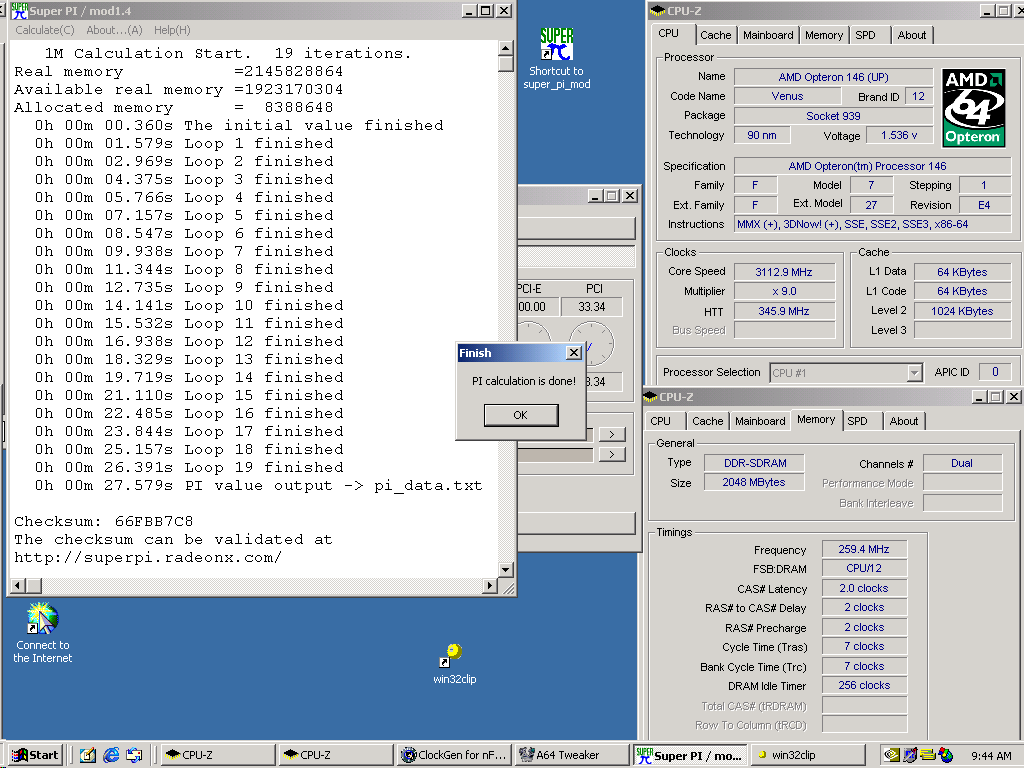Click the Voltage value 1.536 v
The height and width of the screenshot is (768, 1024).
(899, 135)
